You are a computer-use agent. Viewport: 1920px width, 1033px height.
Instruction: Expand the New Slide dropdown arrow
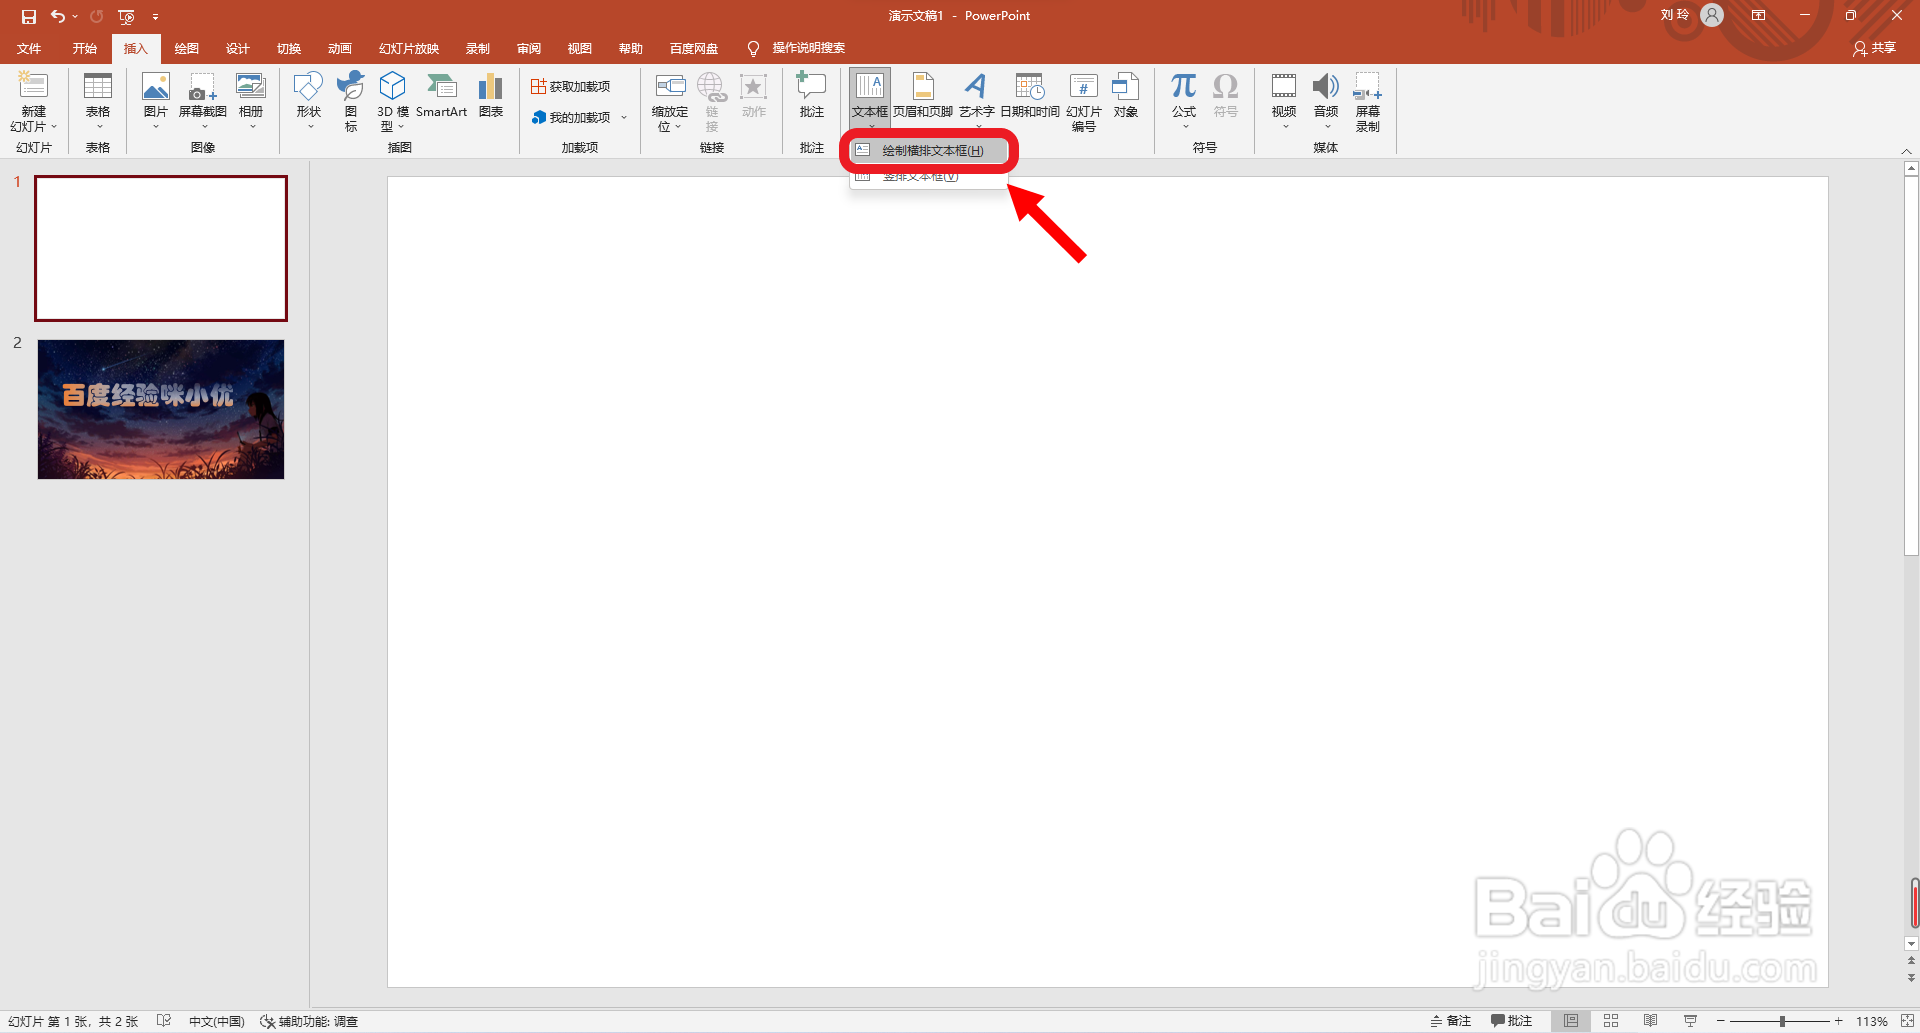[x=54, y=127]
